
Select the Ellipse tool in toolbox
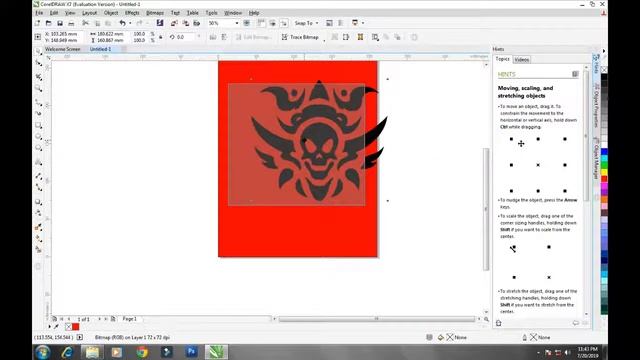38,137
